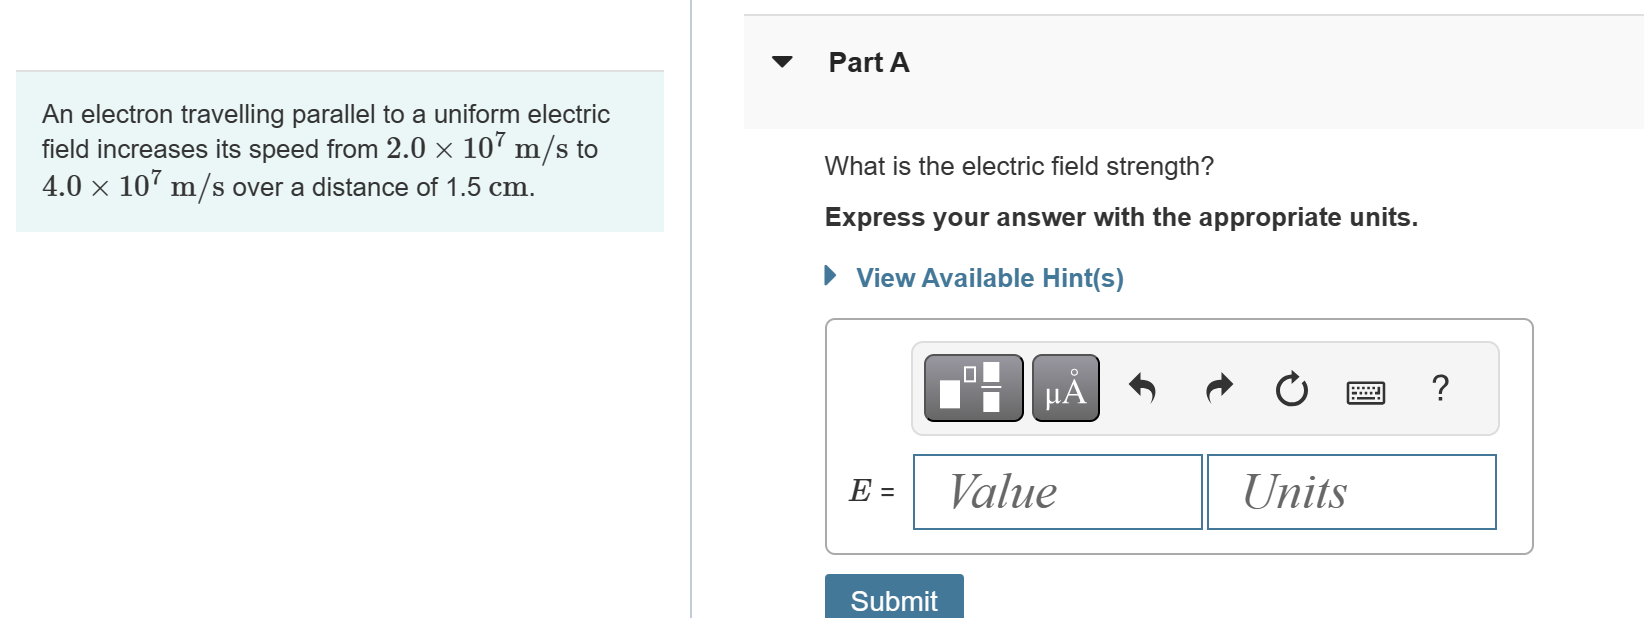Undo the last answer edit
Viewport: 1644px width, 618px height.
click(1142, 388)
